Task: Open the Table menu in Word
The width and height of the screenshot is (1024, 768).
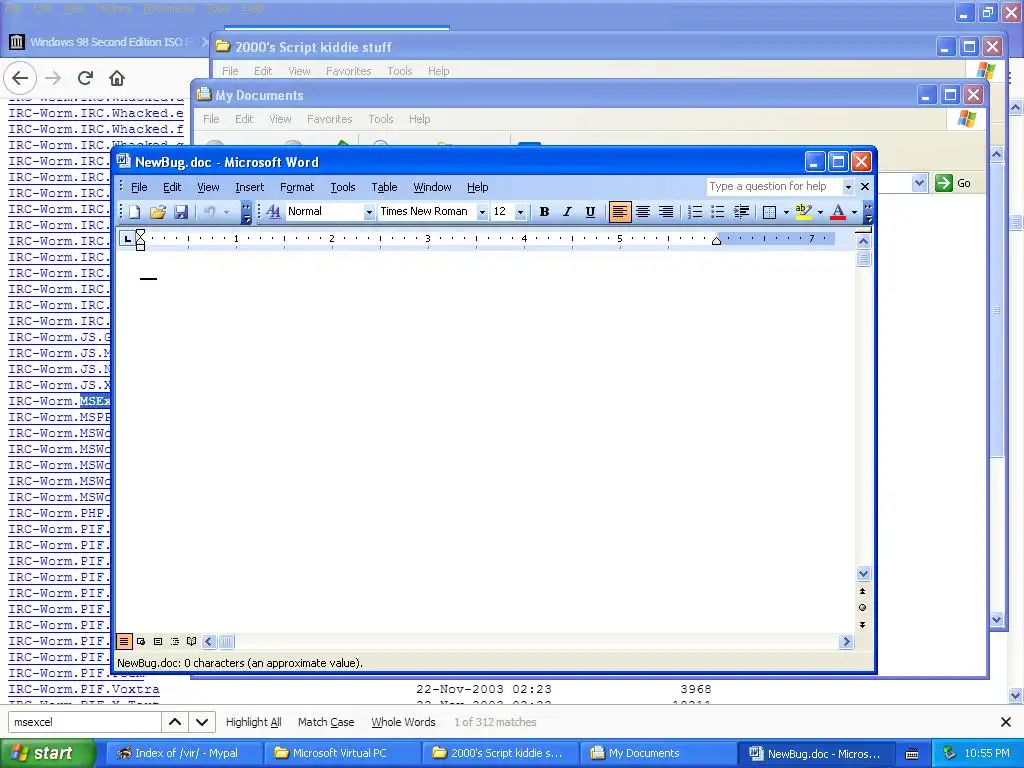Action: pyautogui.click(x=384, y=187)
